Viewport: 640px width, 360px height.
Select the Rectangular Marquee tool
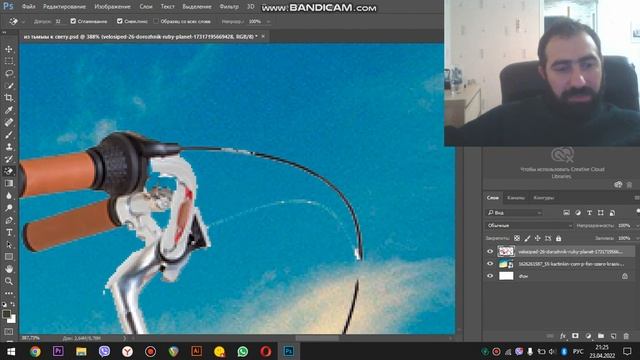coord(9,61)
